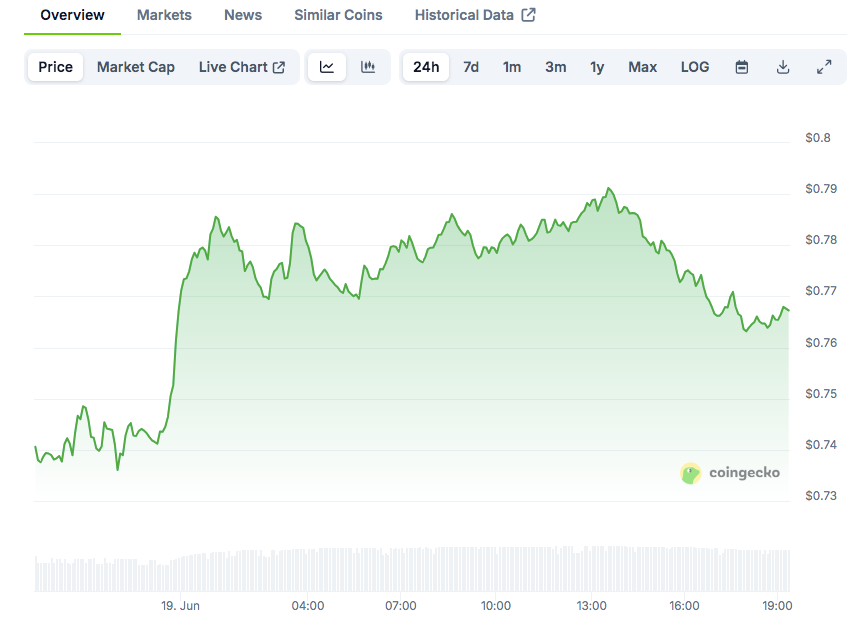Select the Market Cap chart mode
This screenshot has height=625, width=860.
coord(135,67)
